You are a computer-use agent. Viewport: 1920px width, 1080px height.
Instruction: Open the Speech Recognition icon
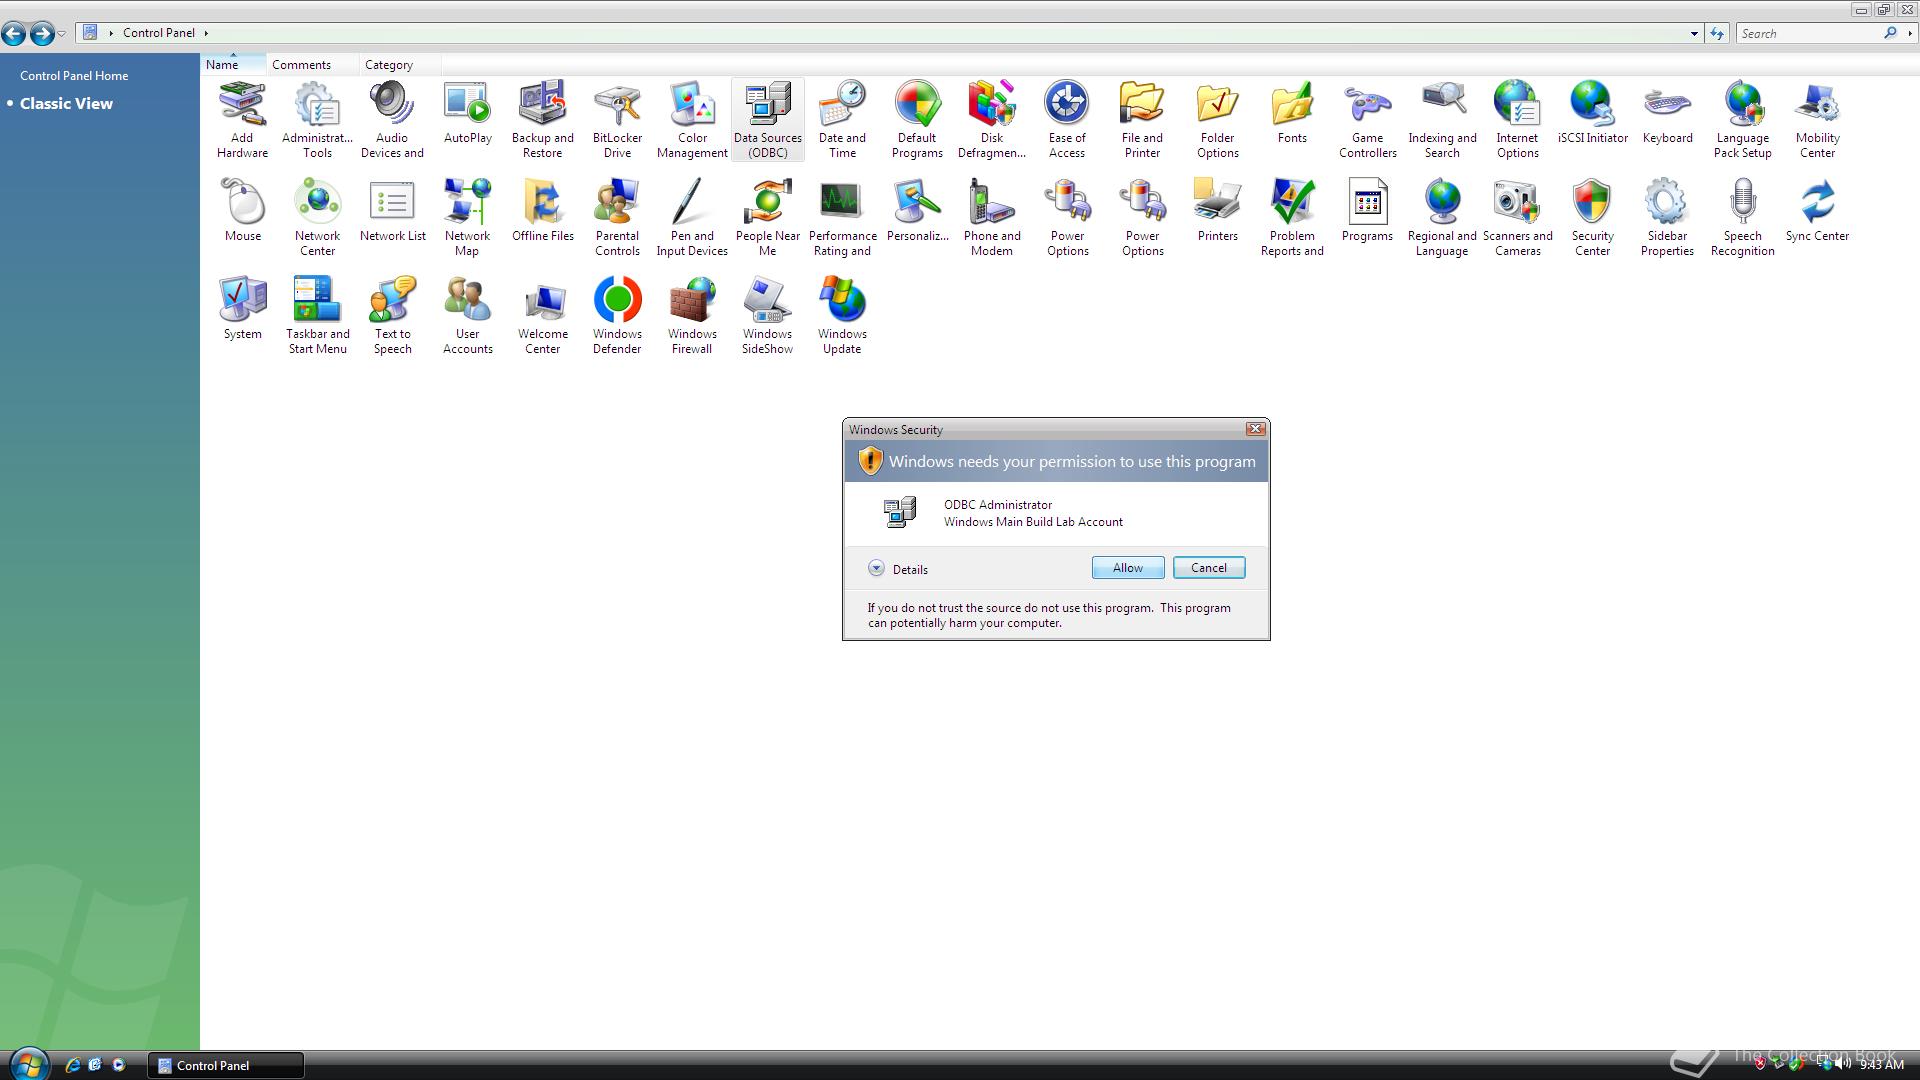(x=1742, y=216)
